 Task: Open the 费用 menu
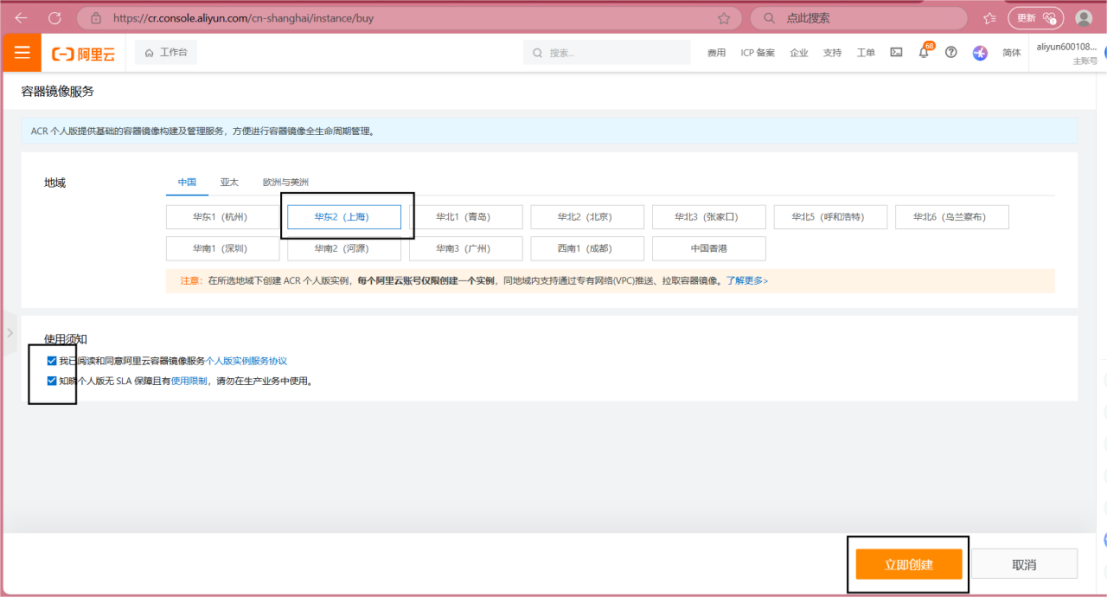(717, 53)
